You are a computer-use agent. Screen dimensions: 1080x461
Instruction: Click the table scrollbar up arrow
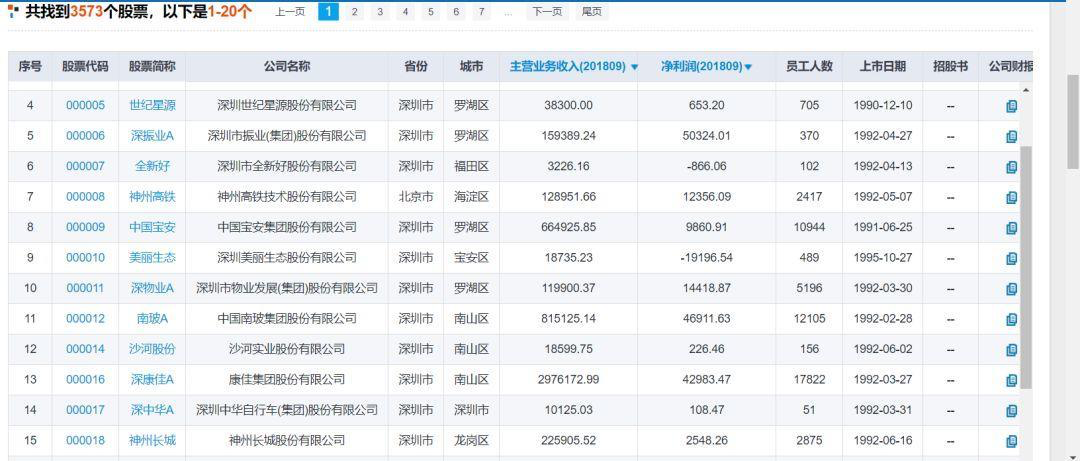[x=1026, y=90]
